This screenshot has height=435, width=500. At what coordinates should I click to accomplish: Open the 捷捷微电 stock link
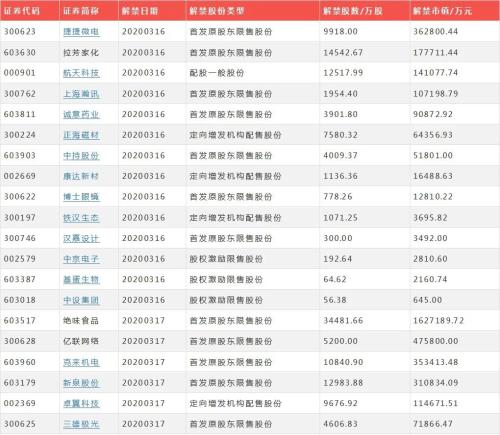(81, 32)
